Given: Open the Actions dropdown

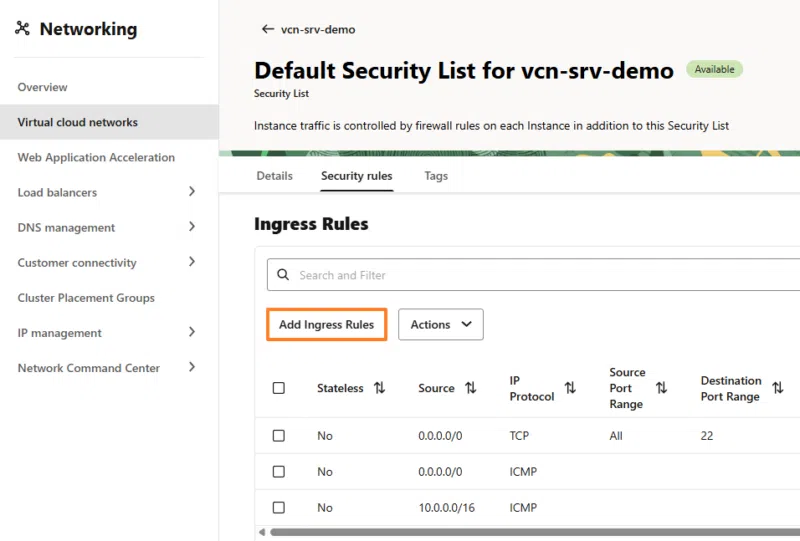Looking at the screenshot, I should [x=441, y=325].
